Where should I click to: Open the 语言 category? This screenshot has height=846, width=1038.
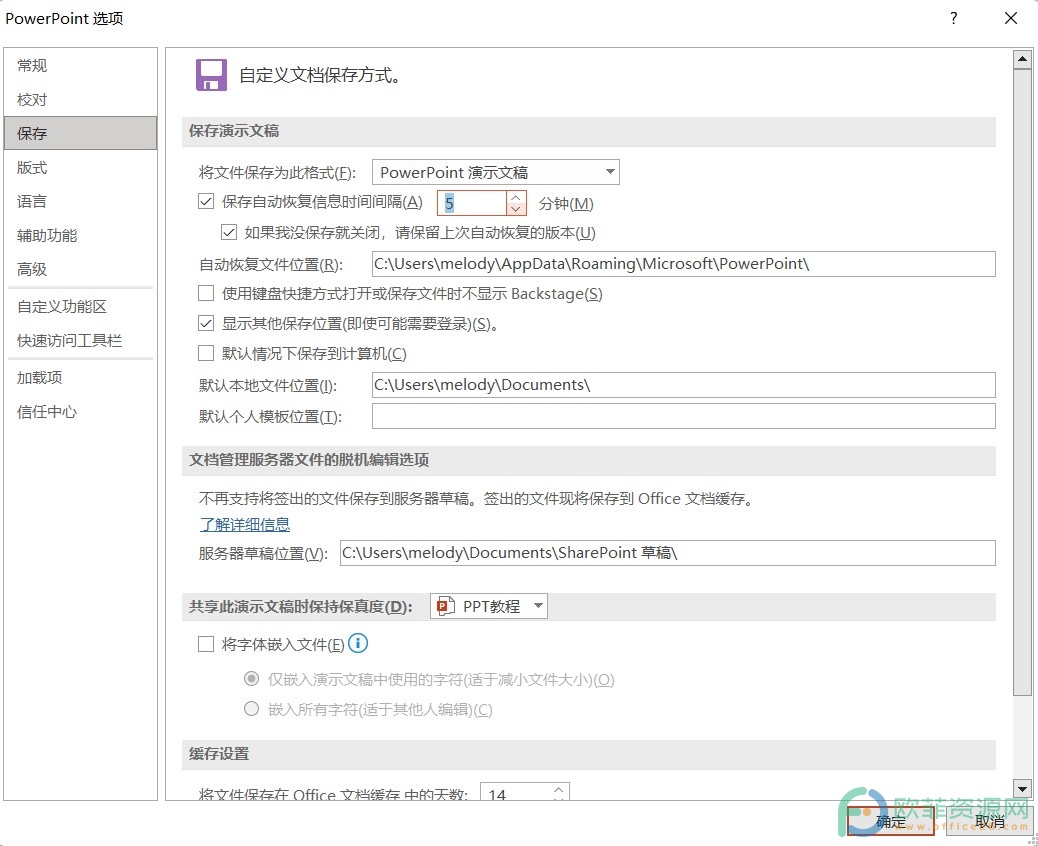pos(81,201)
